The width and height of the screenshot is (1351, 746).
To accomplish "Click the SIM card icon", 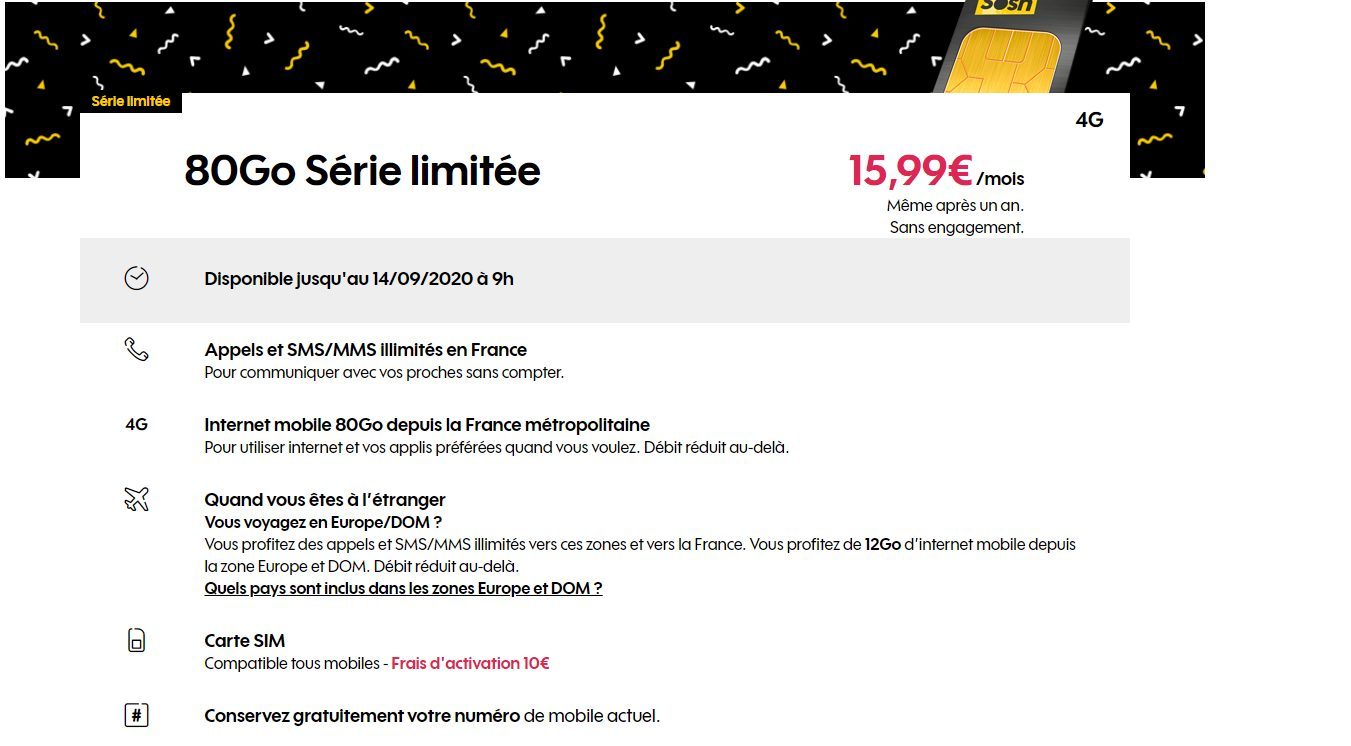I will 136,640.
